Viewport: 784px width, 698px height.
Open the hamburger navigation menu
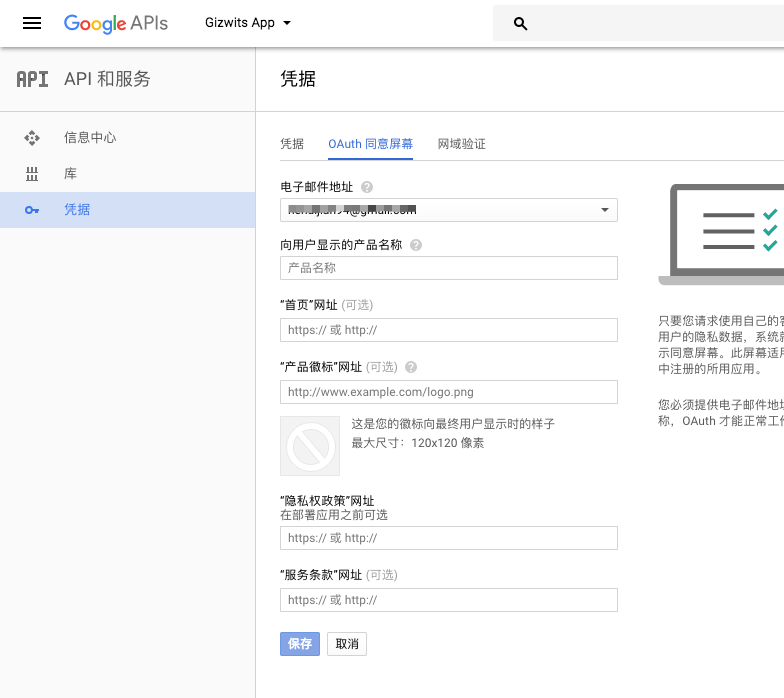(32, 23)
